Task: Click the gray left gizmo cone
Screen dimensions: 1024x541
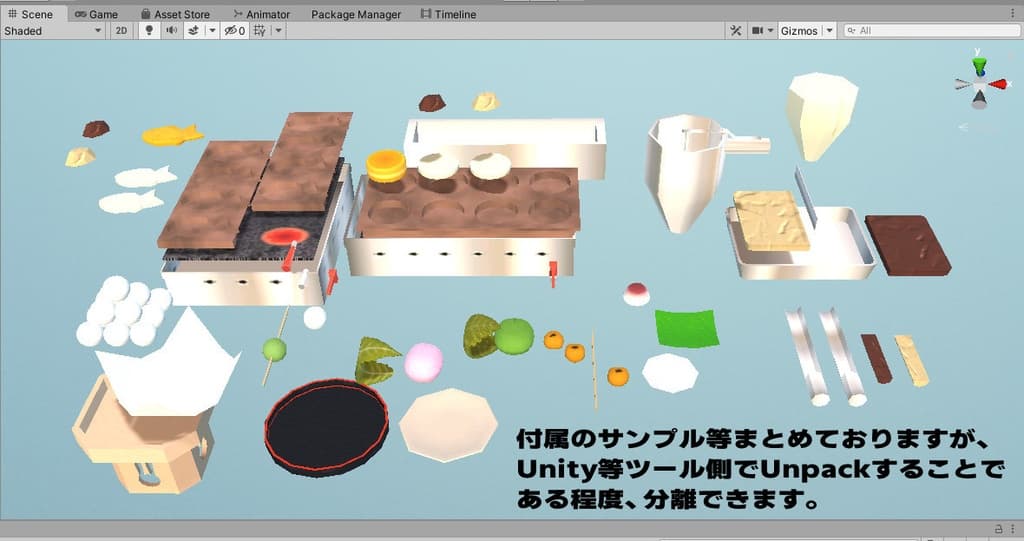Action: tap(963, 84)
